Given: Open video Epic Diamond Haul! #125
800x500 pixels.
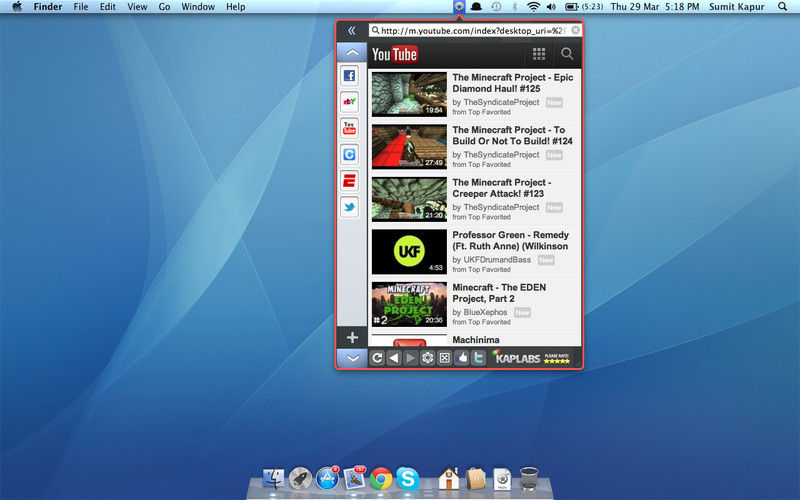Looking at the screenshot, I should tap(512, 83).
